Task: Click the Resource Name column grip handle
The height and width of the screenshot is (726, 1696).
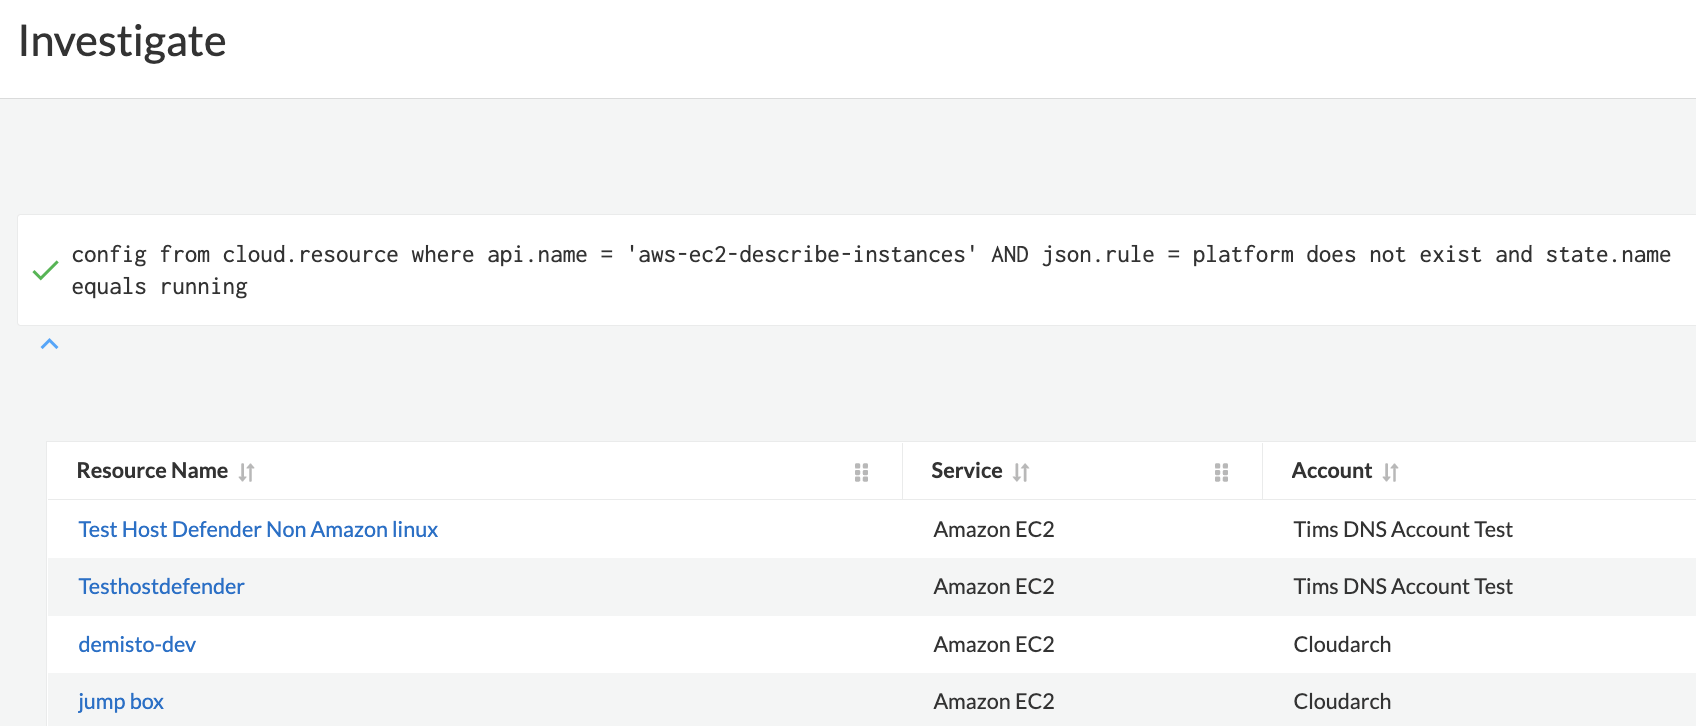Action: 861,472
